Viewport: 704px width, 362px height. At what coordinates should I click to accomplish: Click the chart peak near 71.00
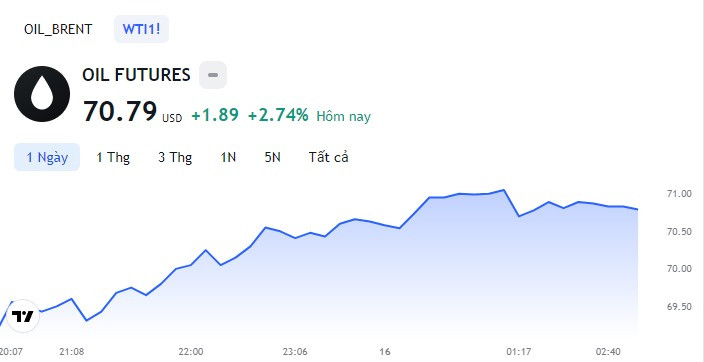pyautogui.click(x=504, y=190)
